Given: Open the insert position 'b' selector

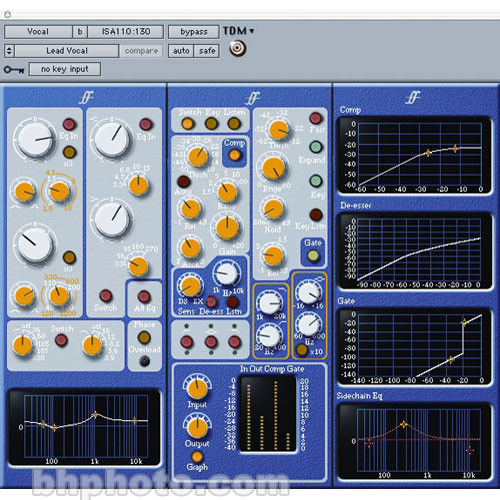Looking at the screenshot, I should click(x=80, y=32).
